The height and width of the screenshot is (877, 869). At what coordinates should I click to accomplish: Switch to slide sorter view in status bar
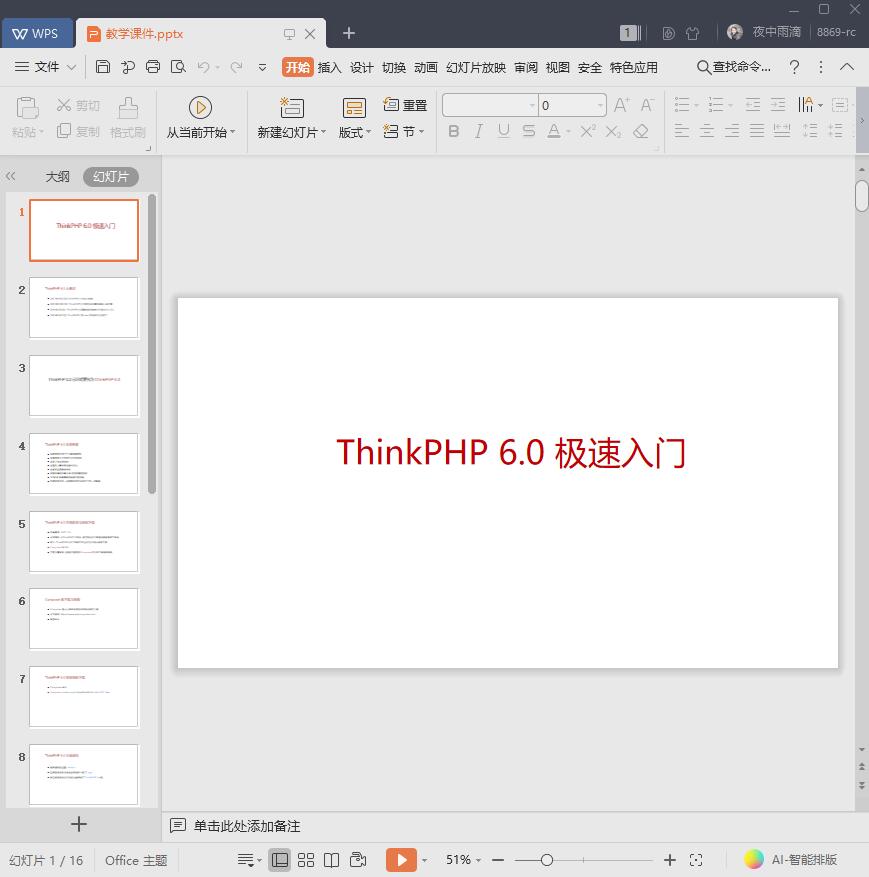(x=305, y=859)
